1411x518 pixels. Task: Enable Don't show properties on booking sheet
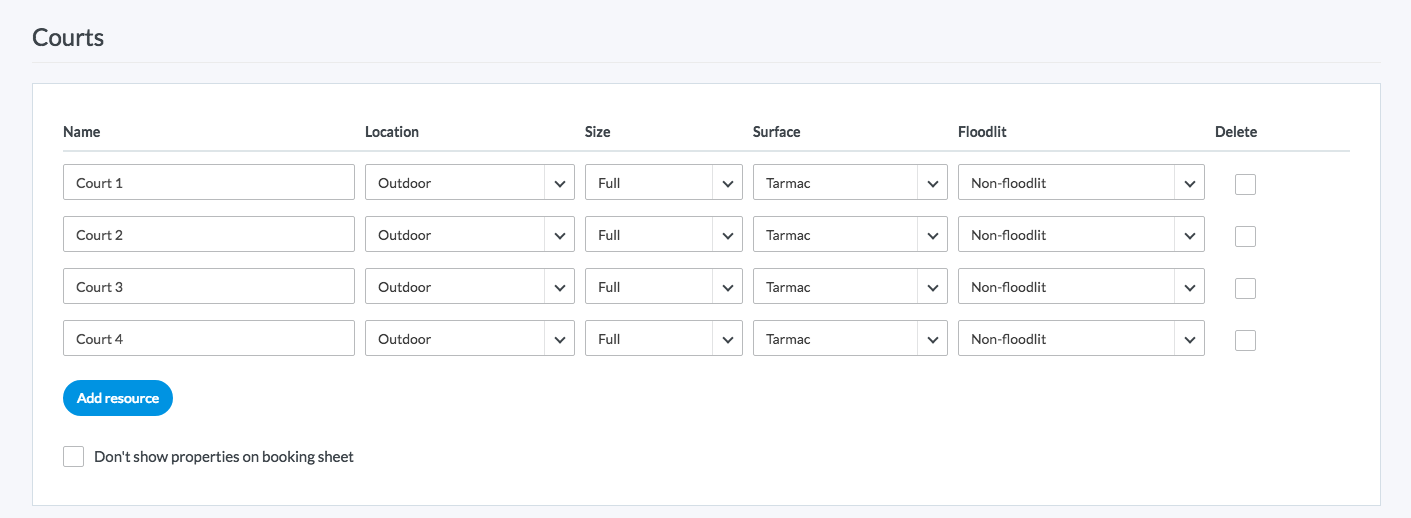[x=73, y=457]
